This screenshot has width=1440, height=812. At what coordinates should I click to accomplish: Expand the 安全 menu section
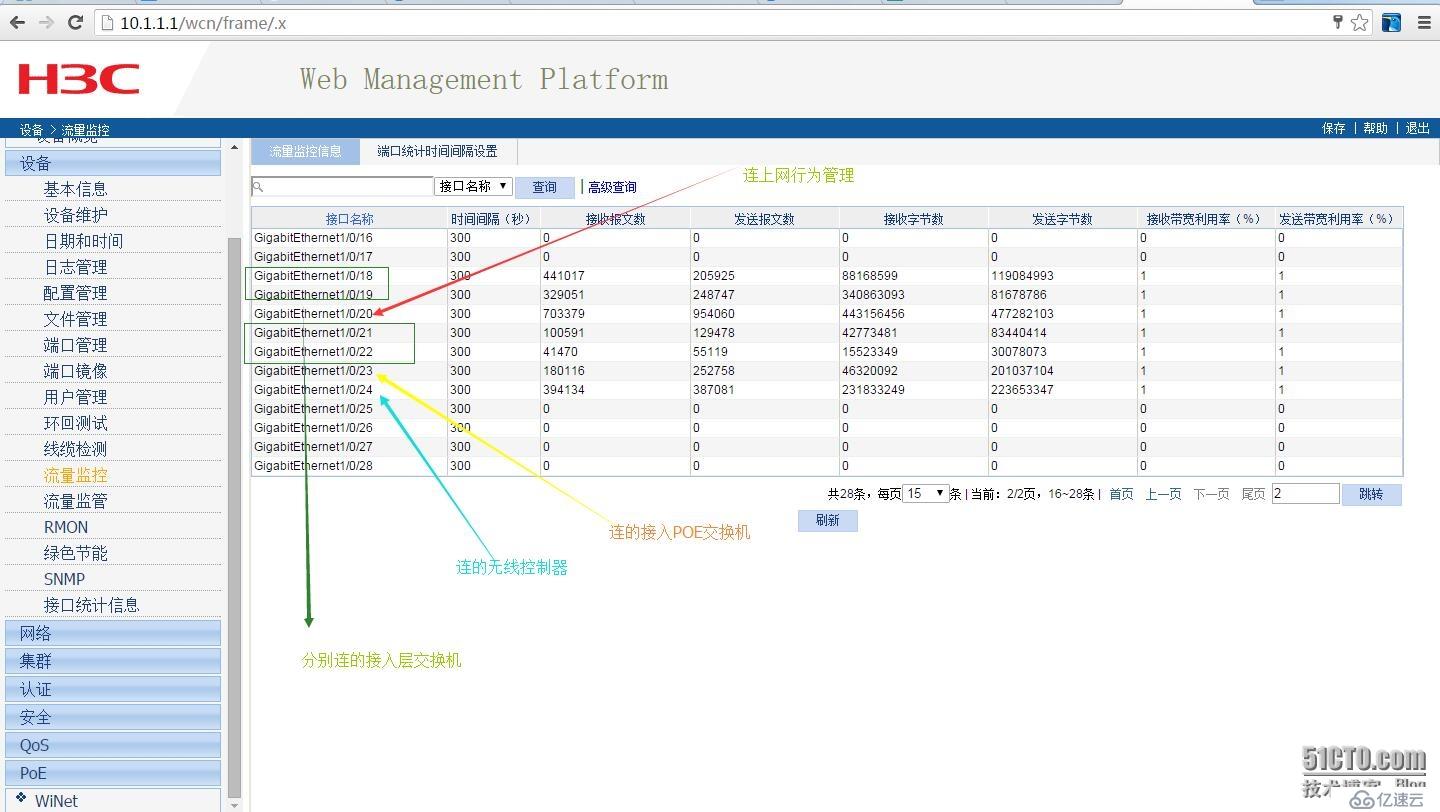pos(113,717)
